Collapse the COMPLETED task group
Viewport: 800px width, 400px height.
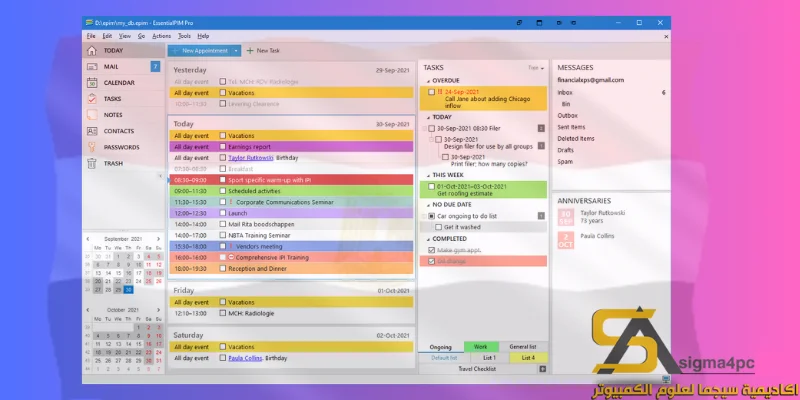(x=428, y=238)
